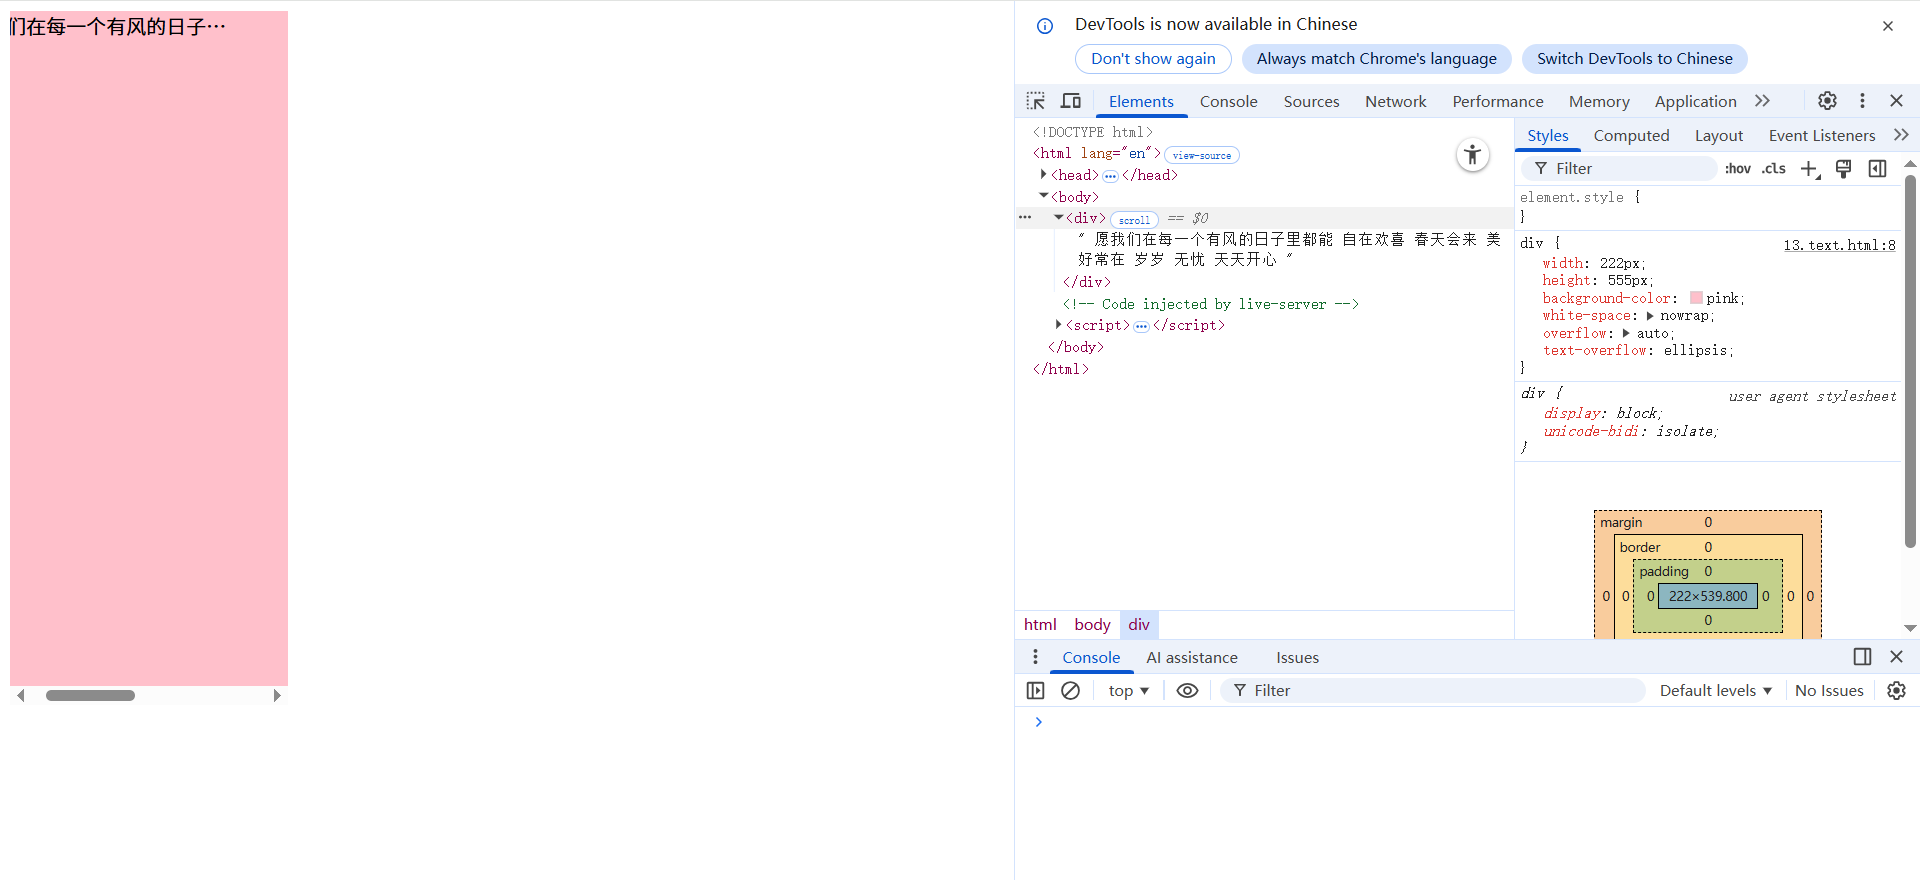Viewport: 1920px width, 880px height.
Task: Collapse the body element node
Action: (1043, 196)
